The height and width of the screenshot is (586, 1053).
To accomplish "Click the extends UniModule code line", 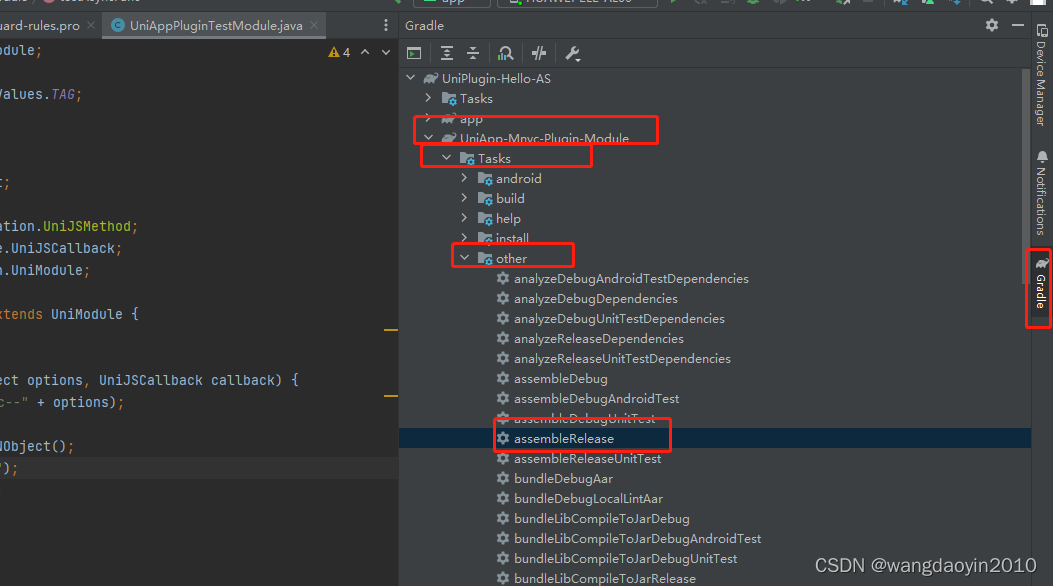I will [x=69, y=314].
